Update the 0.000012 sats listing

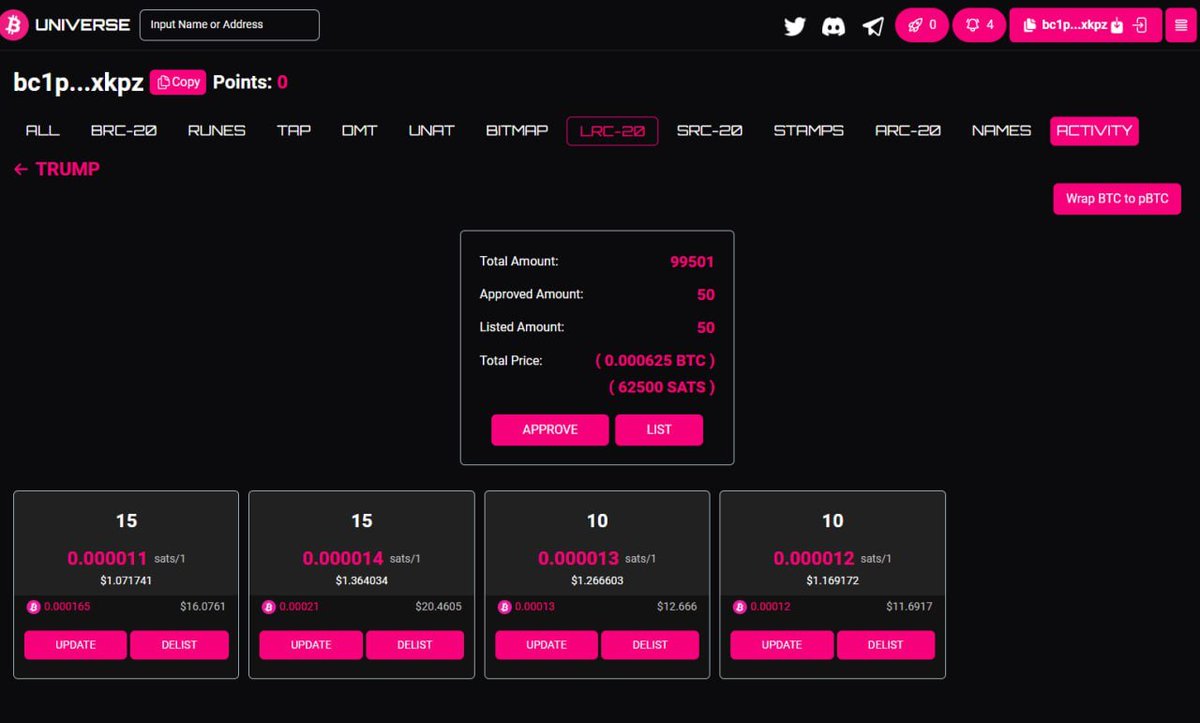click(x=782, y=645)
